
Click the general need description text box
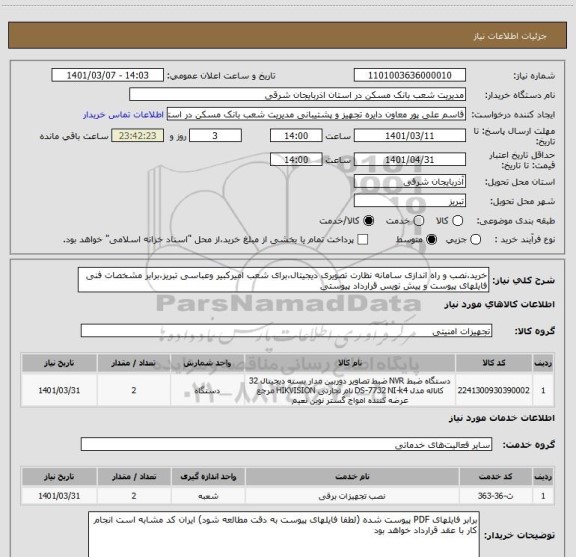[x=283, y=280]
